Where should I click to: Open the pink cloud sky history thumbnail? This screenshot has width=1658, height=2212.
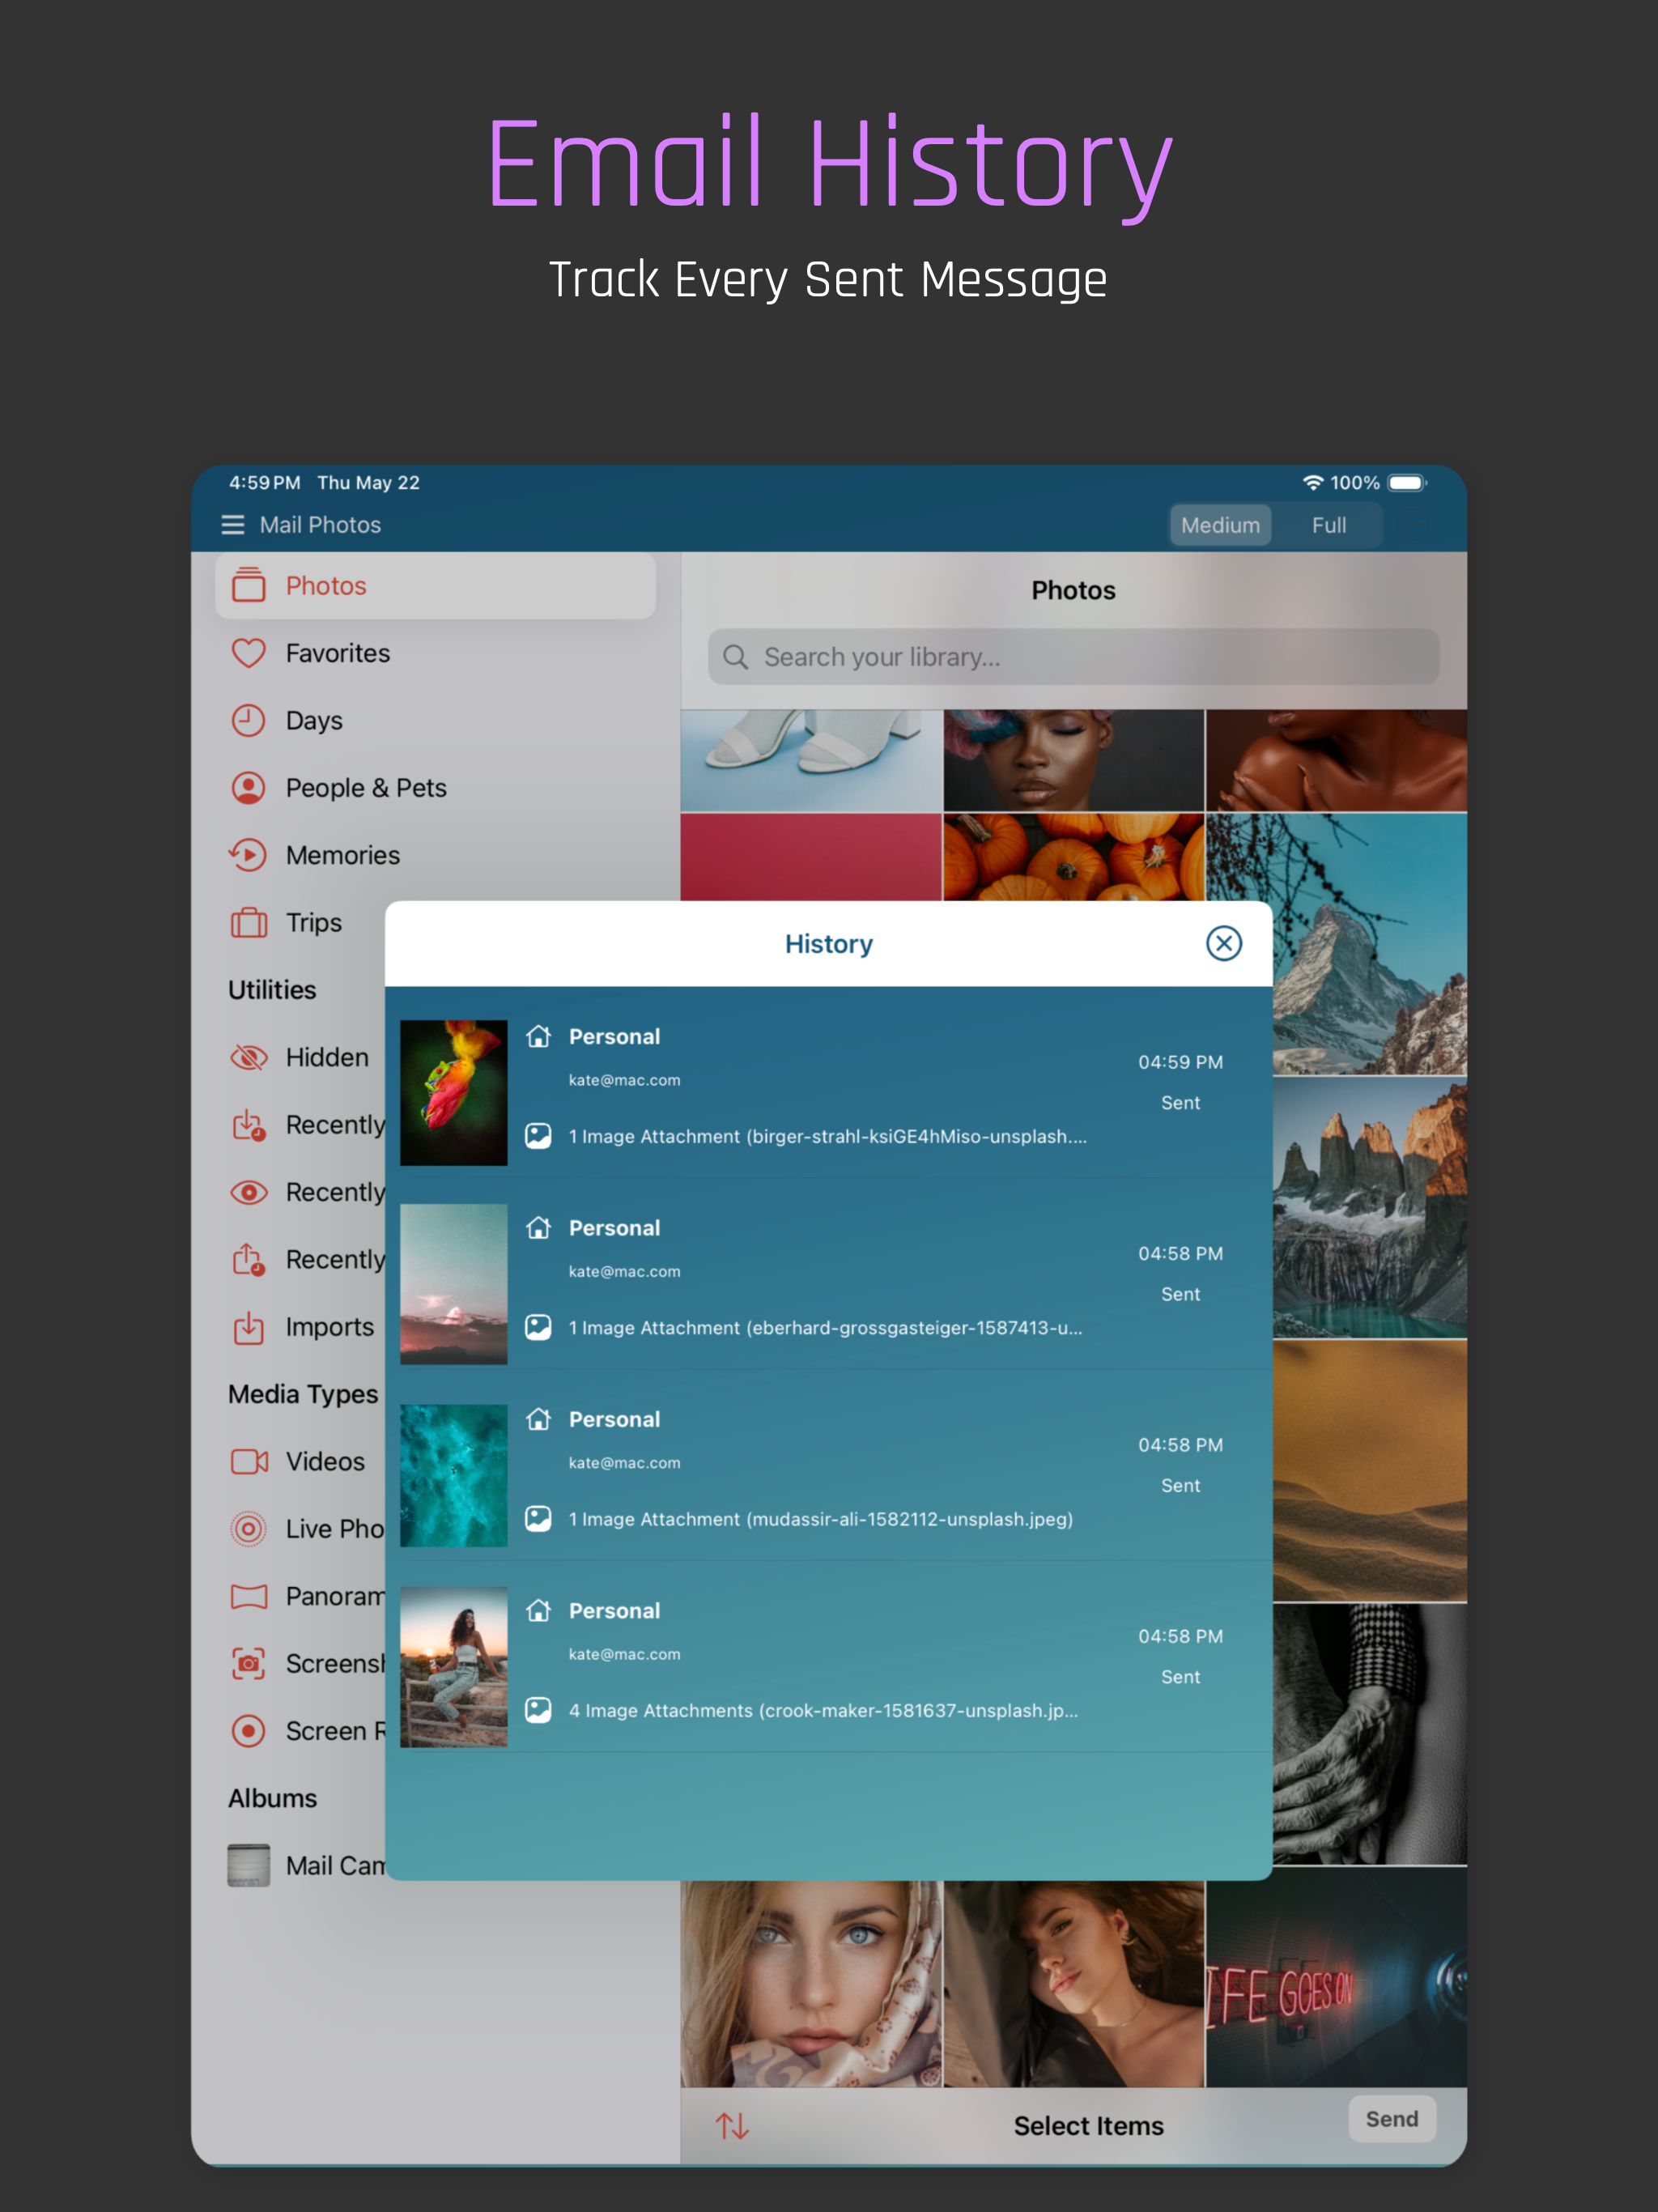click(x=454, y=1284)
